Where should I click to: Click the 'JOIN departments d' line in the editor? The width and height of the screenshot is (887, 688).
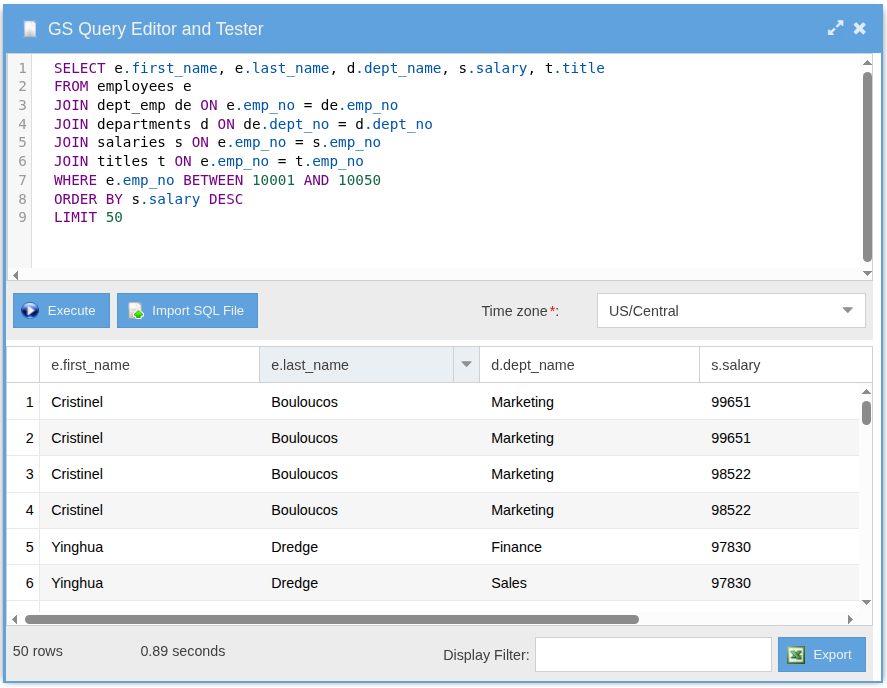pyautogui.click(x=243, y=124)
